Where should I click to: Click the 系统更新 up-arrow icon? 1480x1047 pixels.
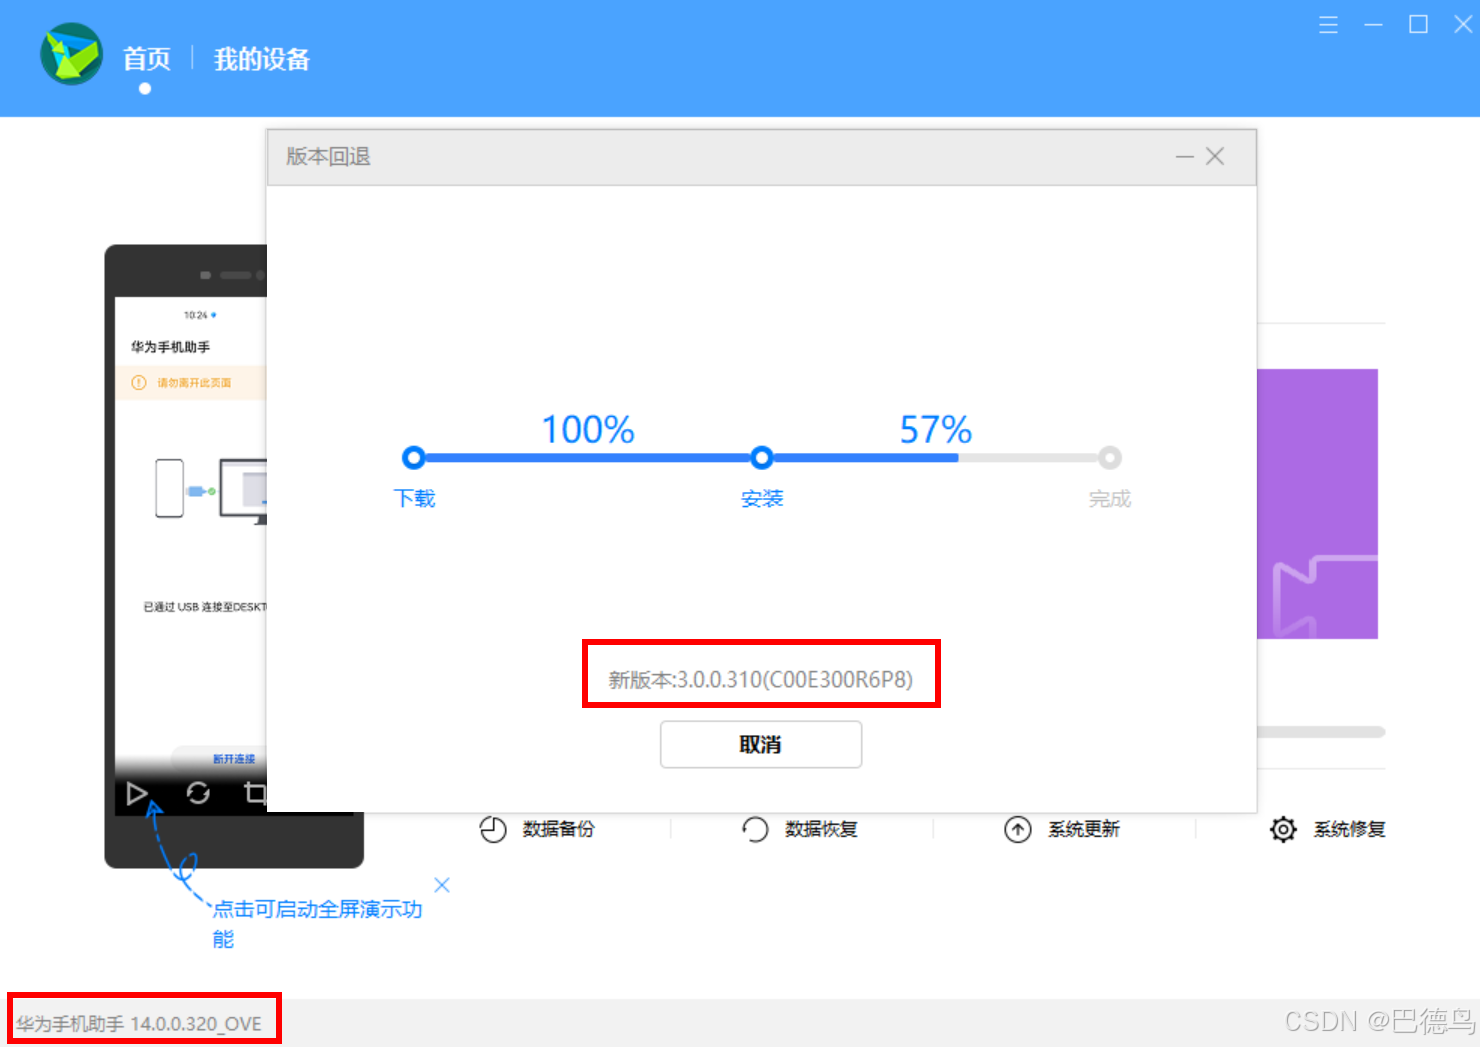[x=1018, y=830]
